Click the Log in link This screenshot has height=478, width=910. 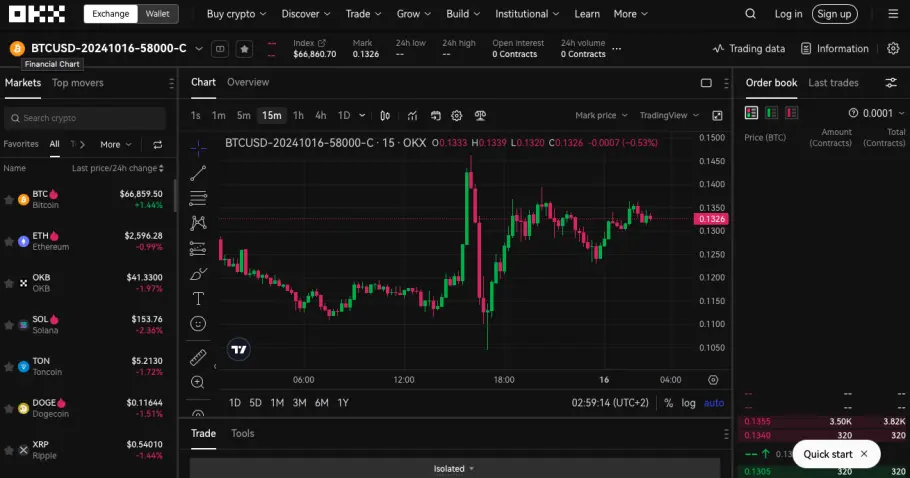[788, 14]
